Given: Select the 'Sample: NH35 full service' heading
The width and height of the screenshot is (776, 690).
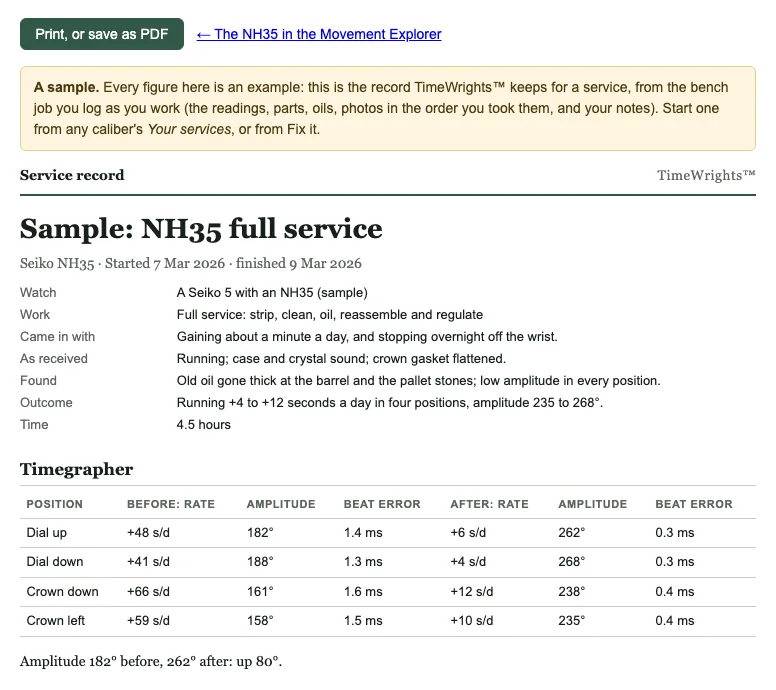Looking at the screenshot, I should (x=201, y=229).
